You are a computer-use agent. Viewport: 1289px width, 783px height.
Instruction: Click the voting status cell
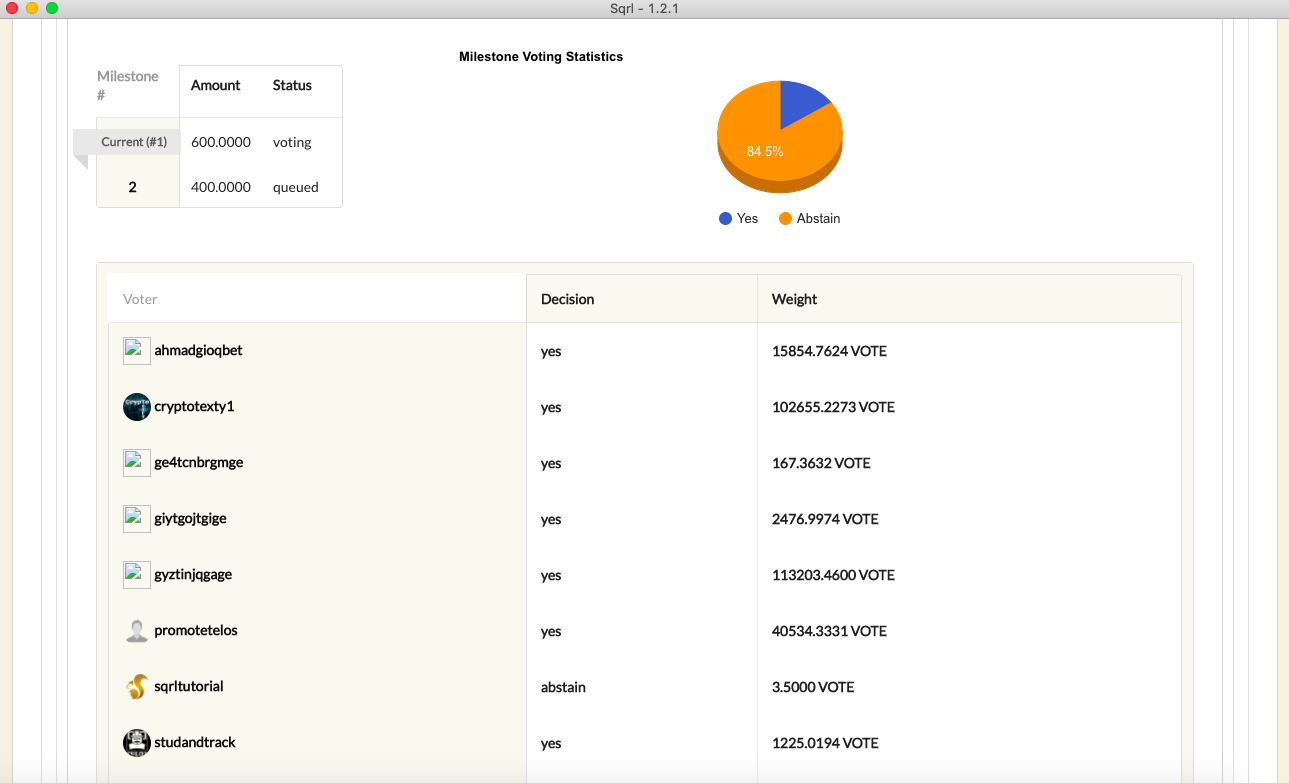pyautogui.click(x=292, y=143)
